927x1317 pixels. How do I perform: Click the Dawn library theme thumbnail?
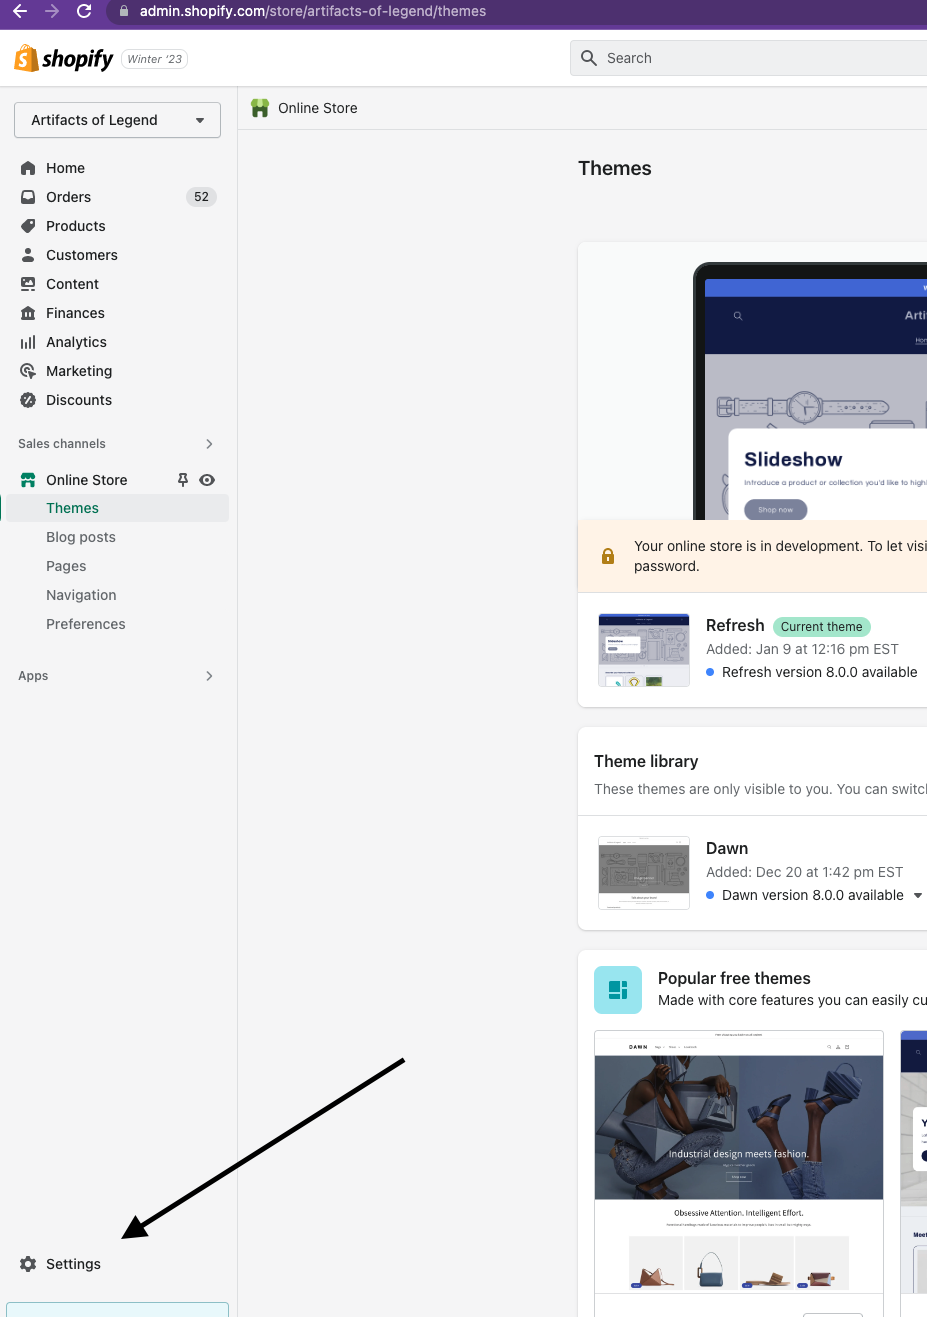(x=644, y=873)
